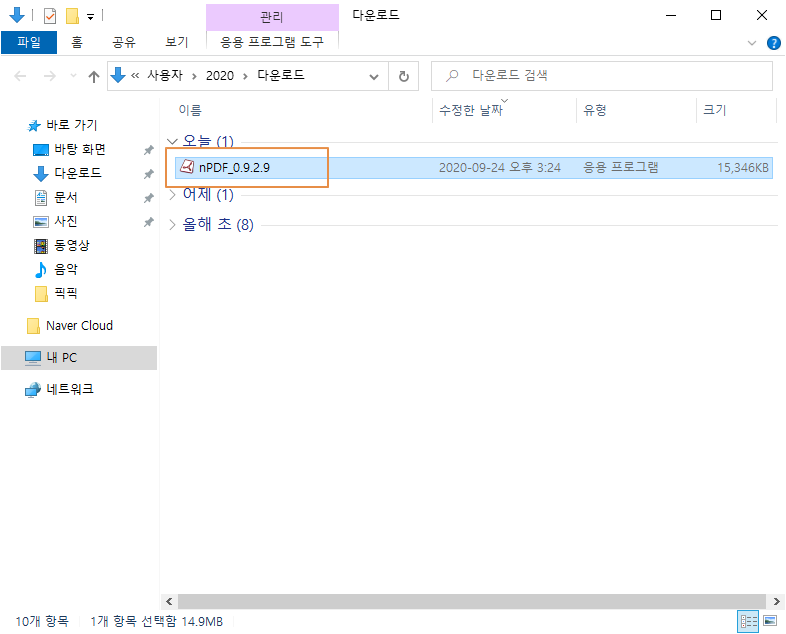Viewport: 786px width, 634px height.
Task: Open the 파일 menu tab
Action: tap(29, 42)
